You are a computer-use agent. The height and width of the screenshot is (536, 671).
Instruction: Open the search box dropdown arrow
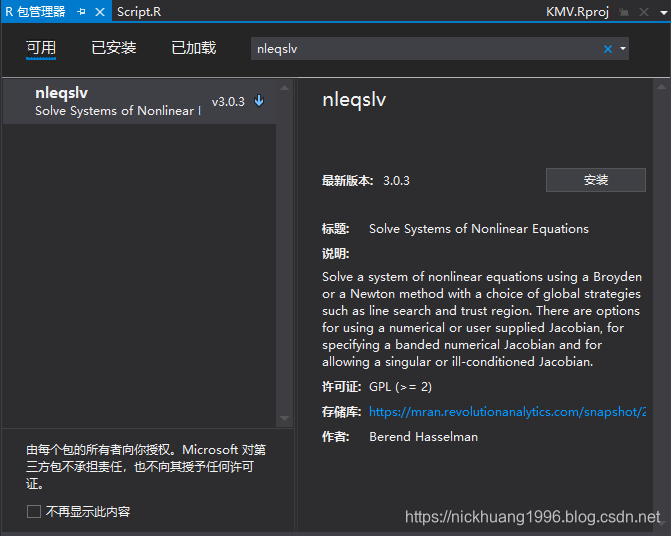tap(623, 49)
